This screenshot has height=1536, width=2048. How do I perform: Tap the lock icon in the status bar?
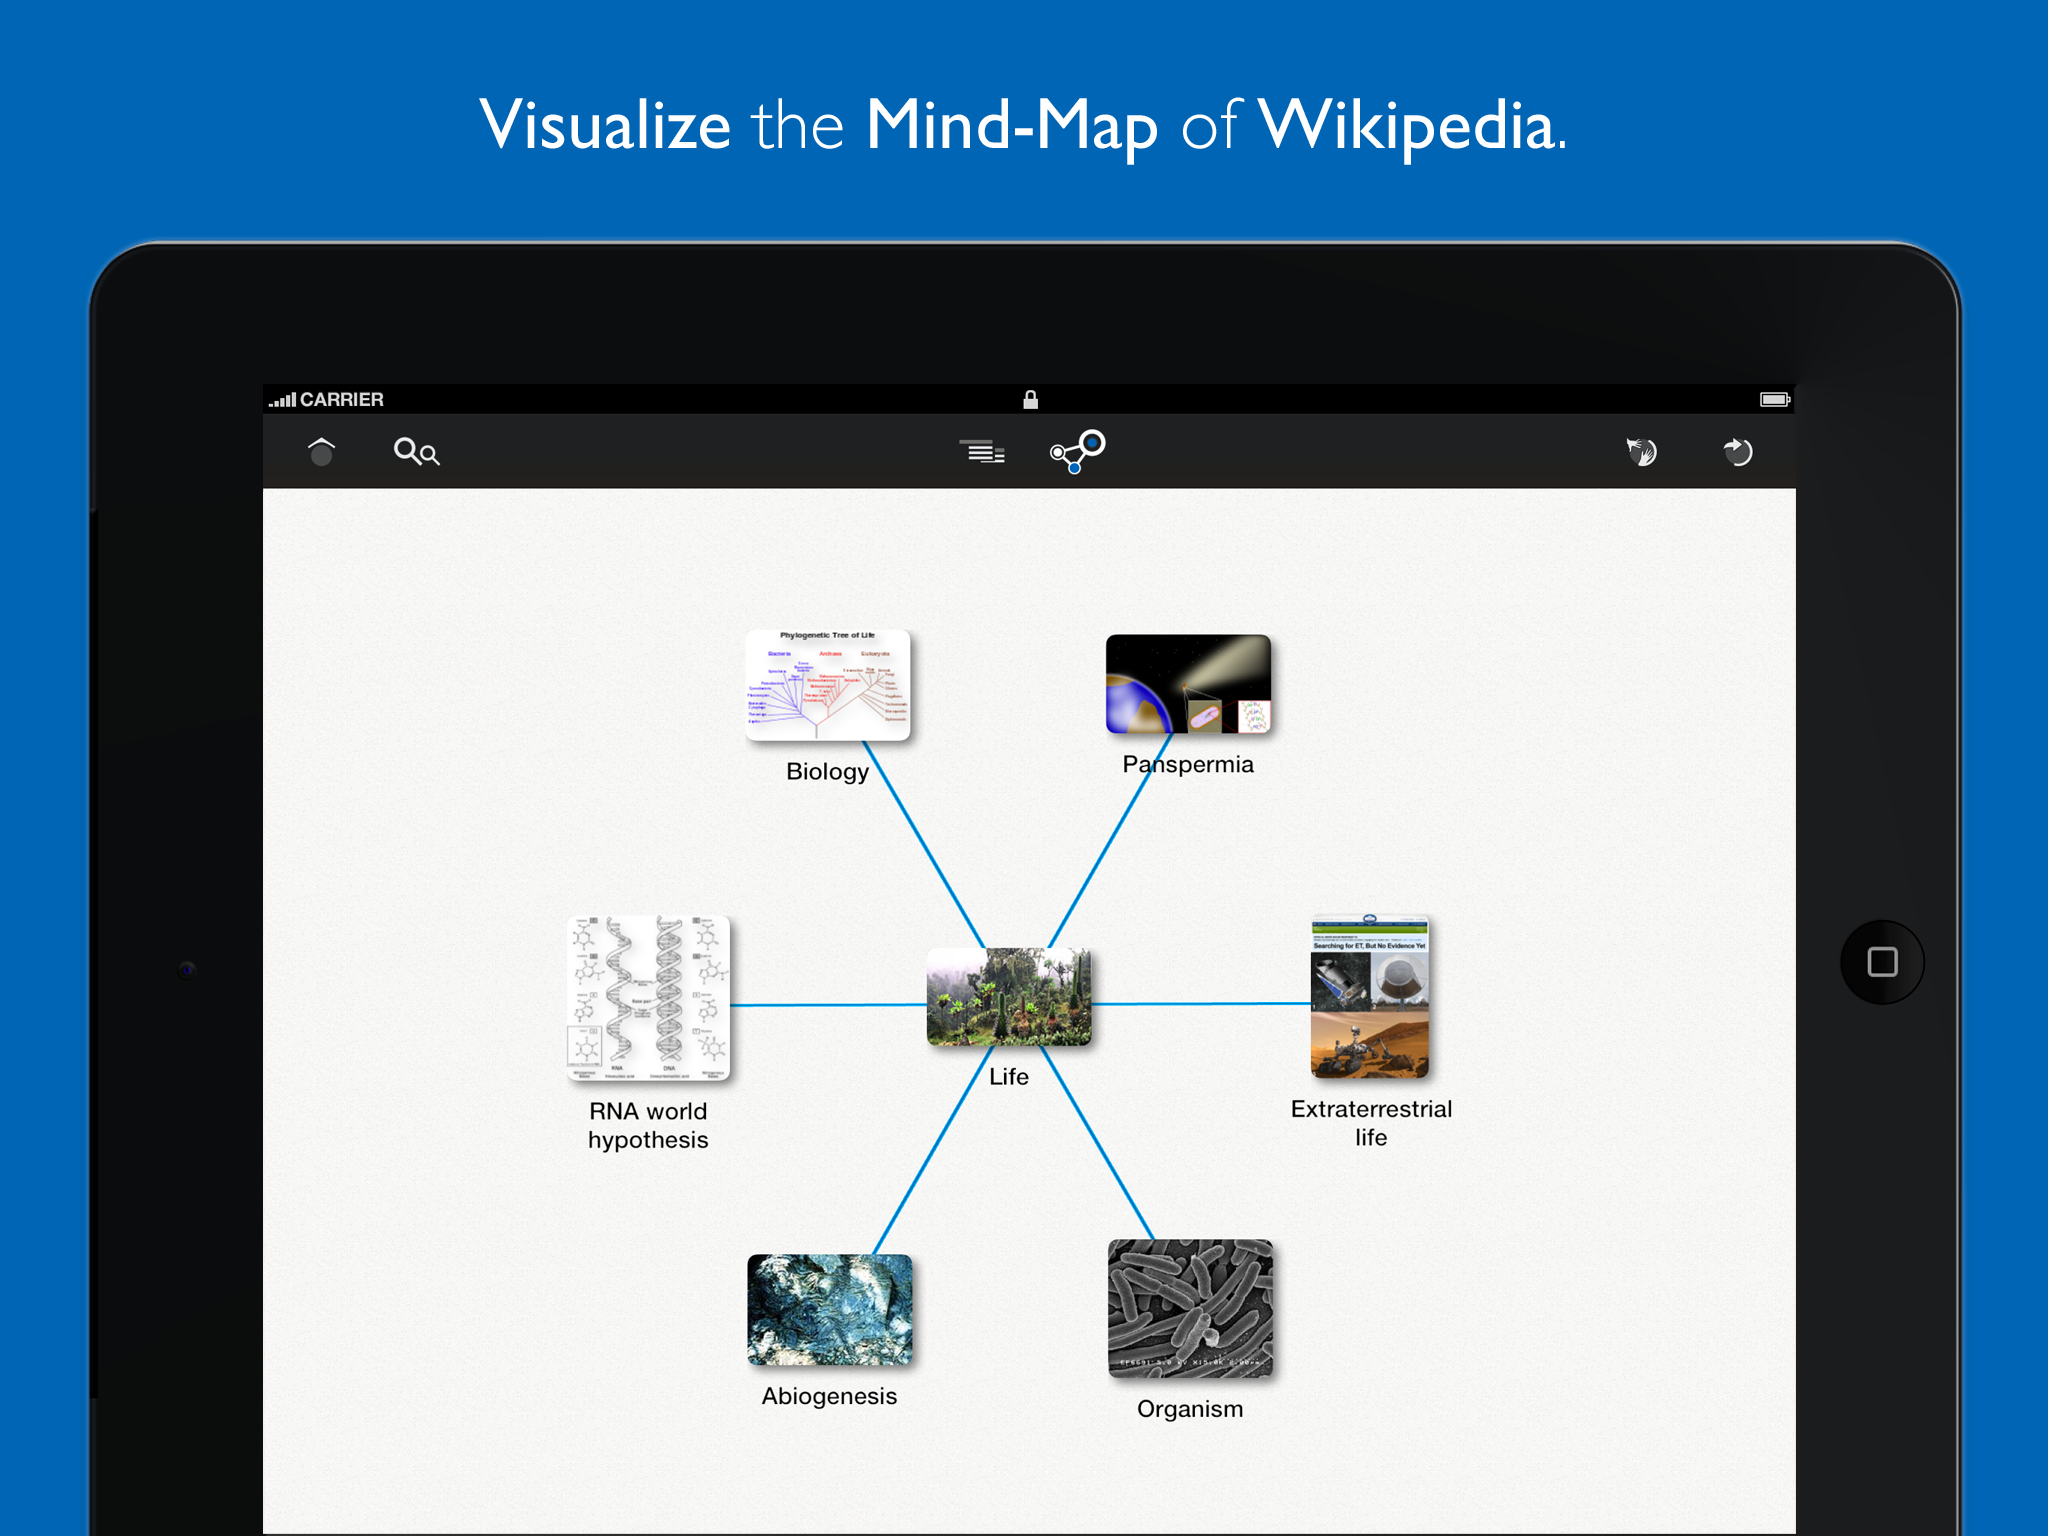click(x=1030, y=400)
